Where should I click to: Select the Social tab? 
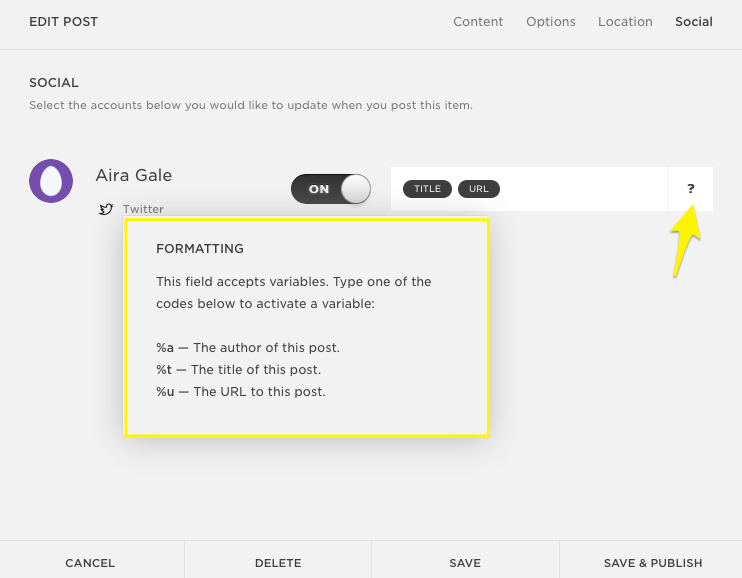pyautogui.click(x=693, y=22)
